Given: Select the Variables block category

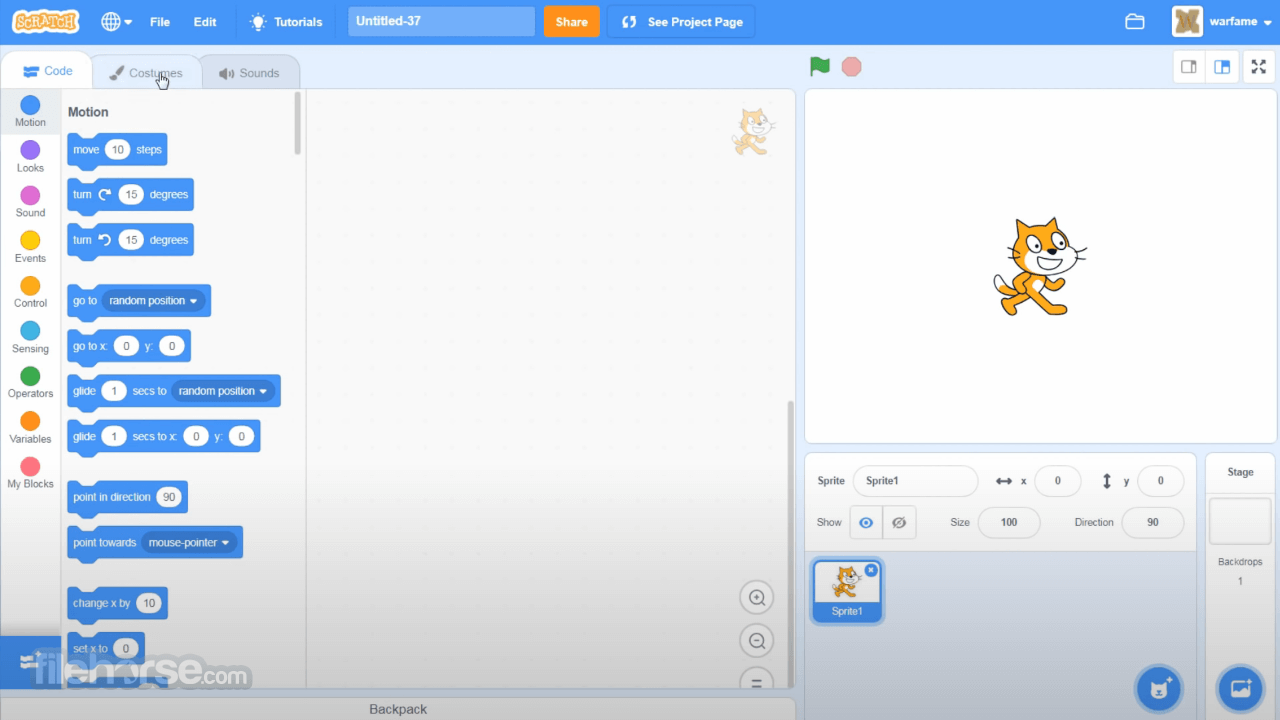Looking at the screenshot, I should [30, 428].
